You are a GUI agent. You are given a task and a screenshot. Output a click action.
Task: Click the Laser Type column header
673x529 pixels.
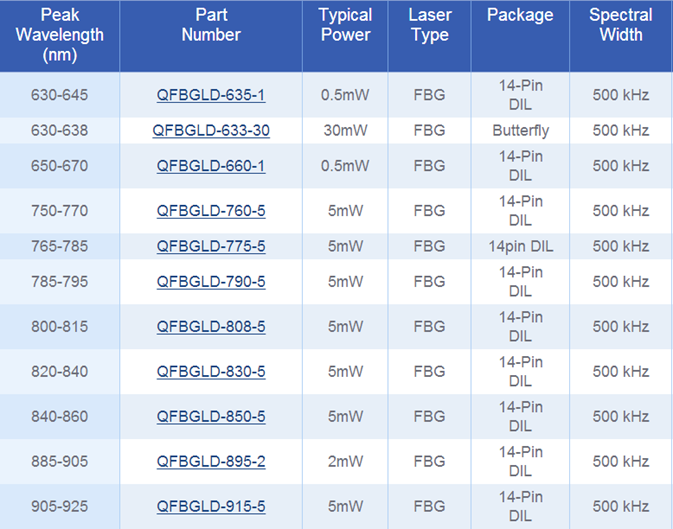pyautogui.click(x=431, y=25)
